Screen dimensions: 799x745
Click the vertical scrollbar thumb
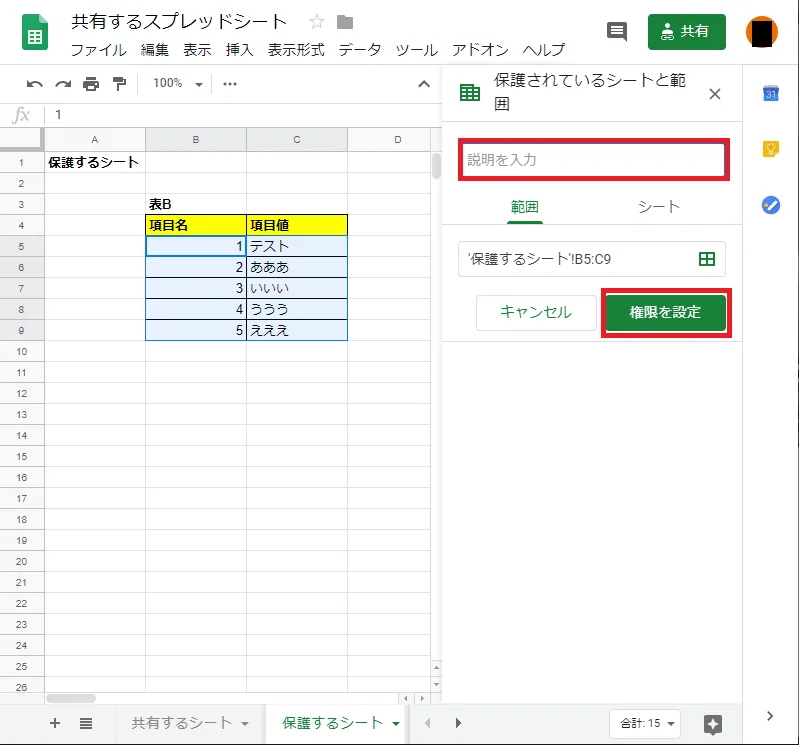click(436, 166)
